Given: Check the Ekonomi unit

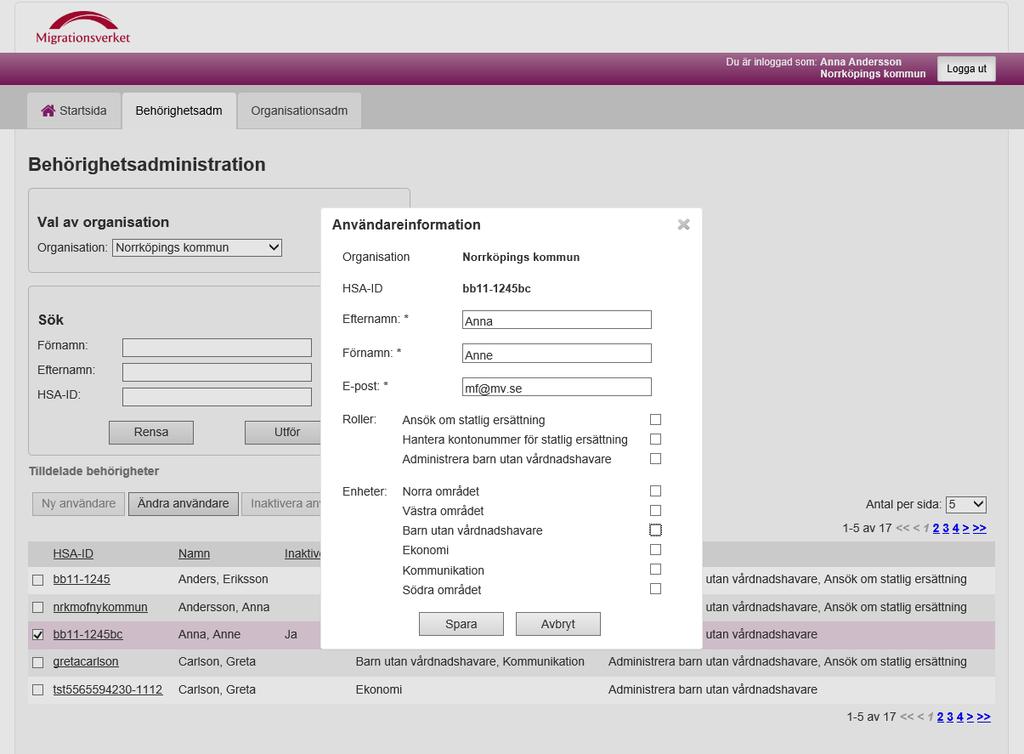Looking at the screenshot, I should 656,550.
